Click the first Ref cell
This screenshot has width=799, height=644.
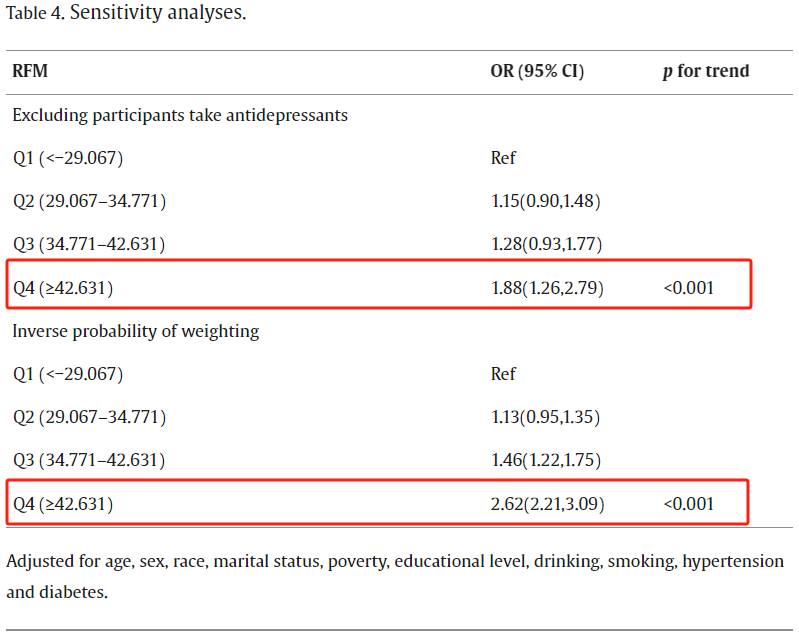[503, 158]
